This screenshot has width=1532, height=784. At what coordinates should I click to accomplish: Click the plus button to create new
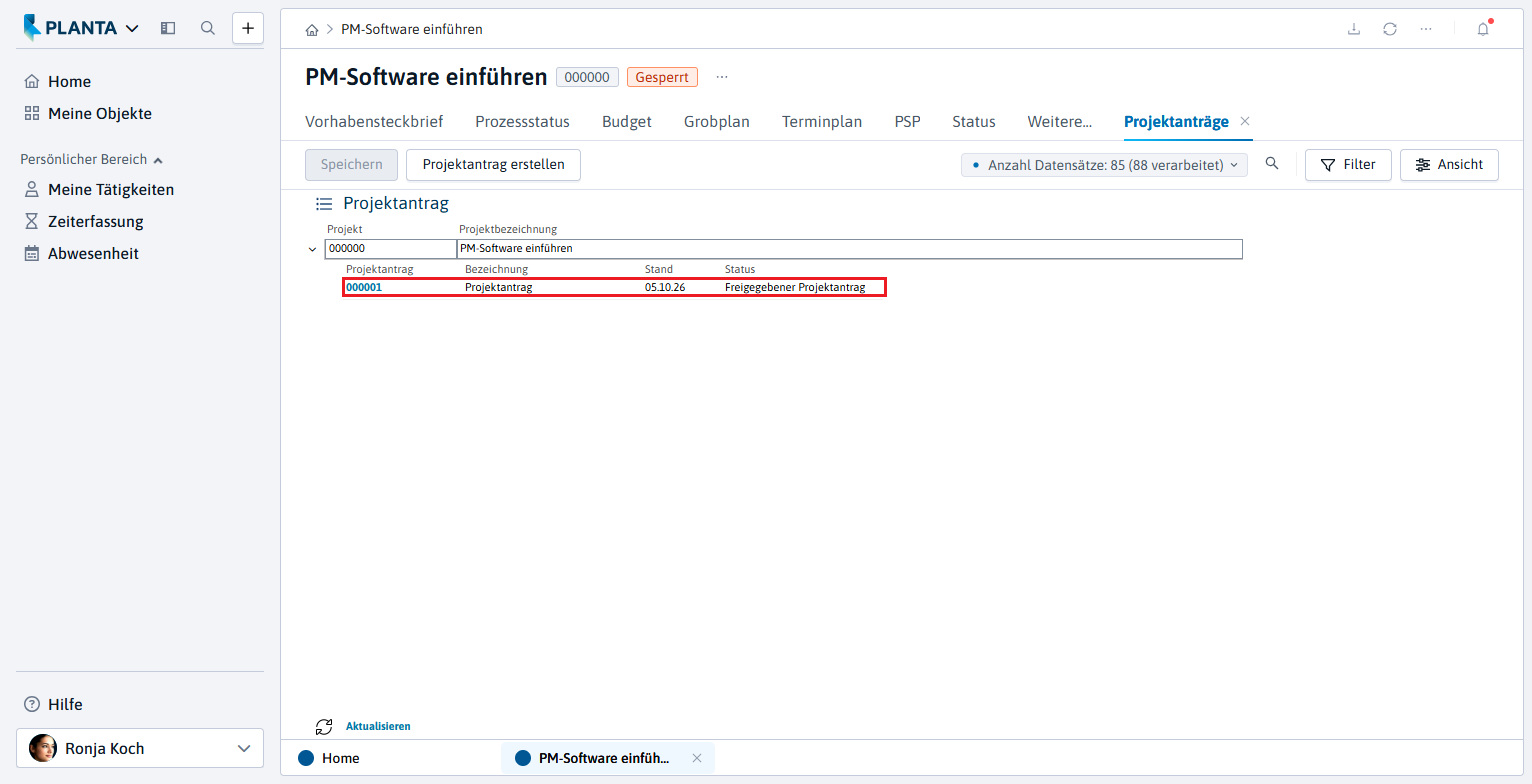click(248, 28)
